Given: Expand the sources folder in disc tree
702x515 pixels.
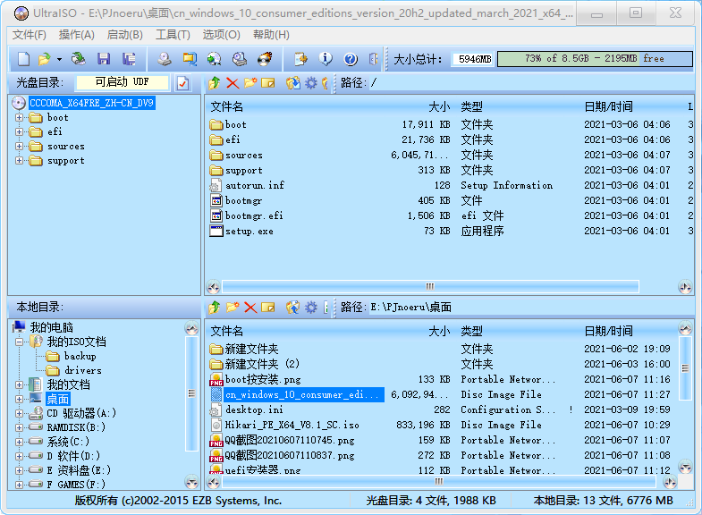Looking at the screenshot, I should click(x=19, y=146).
